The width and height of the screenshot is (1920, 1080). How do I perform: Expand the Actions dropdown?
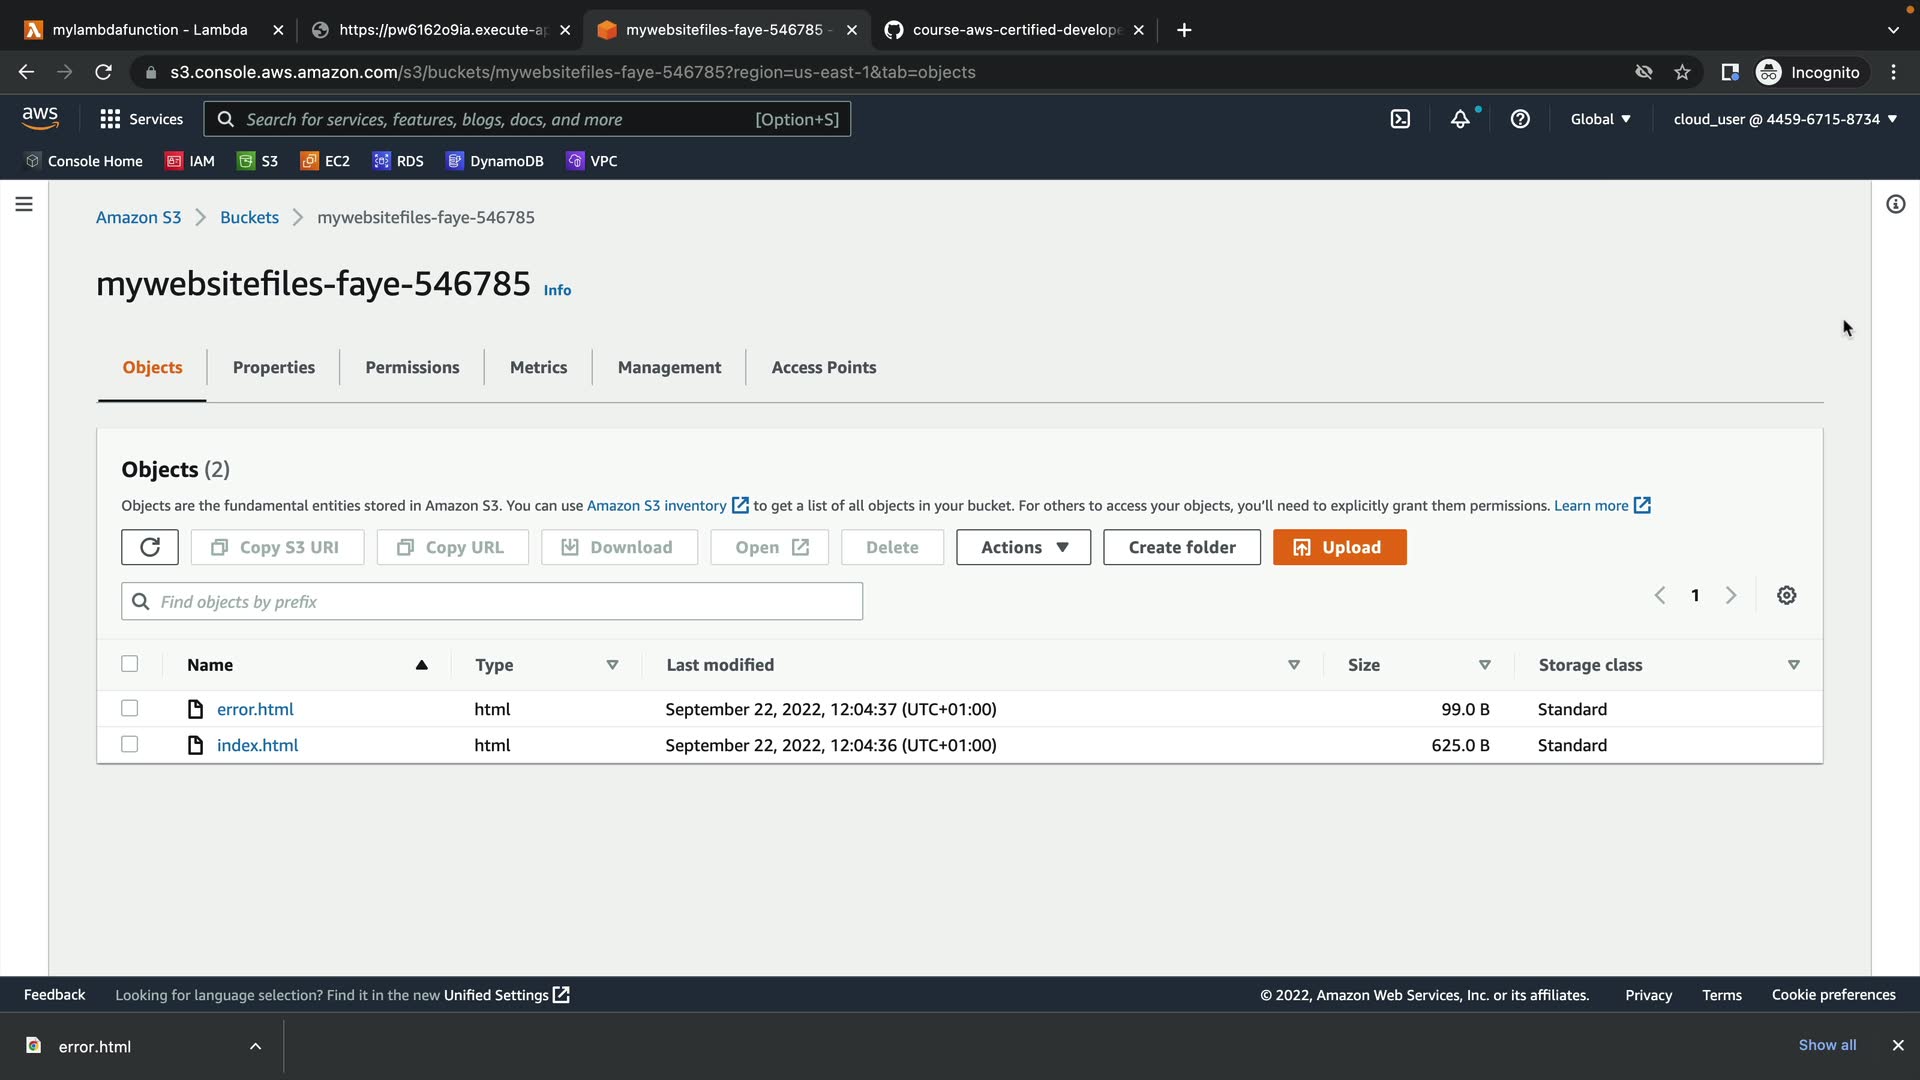(1023, 547)
